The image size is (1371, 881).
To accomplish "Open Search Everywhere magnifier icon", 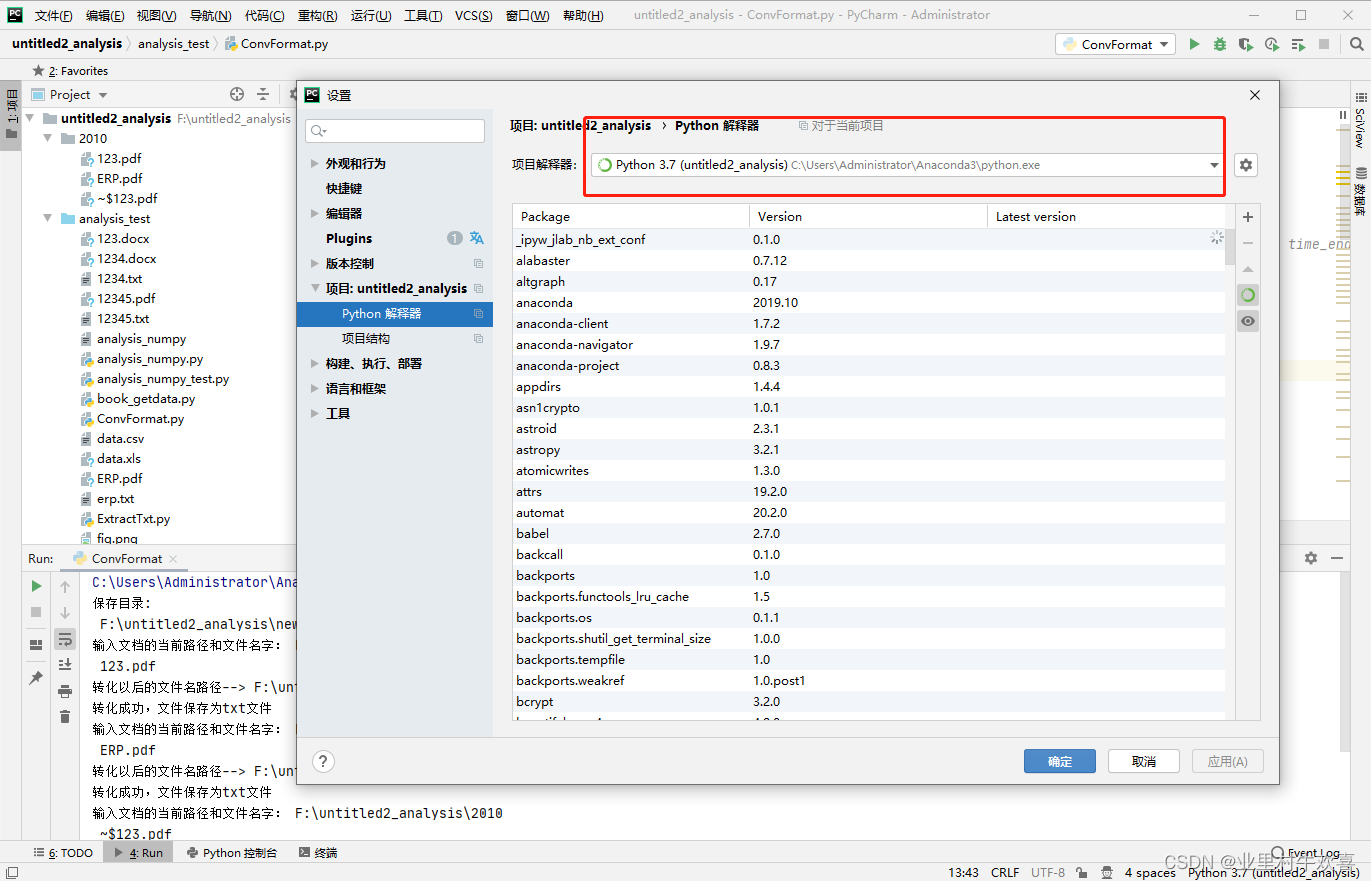I will pyautogui.click(x=1356, y=44).
